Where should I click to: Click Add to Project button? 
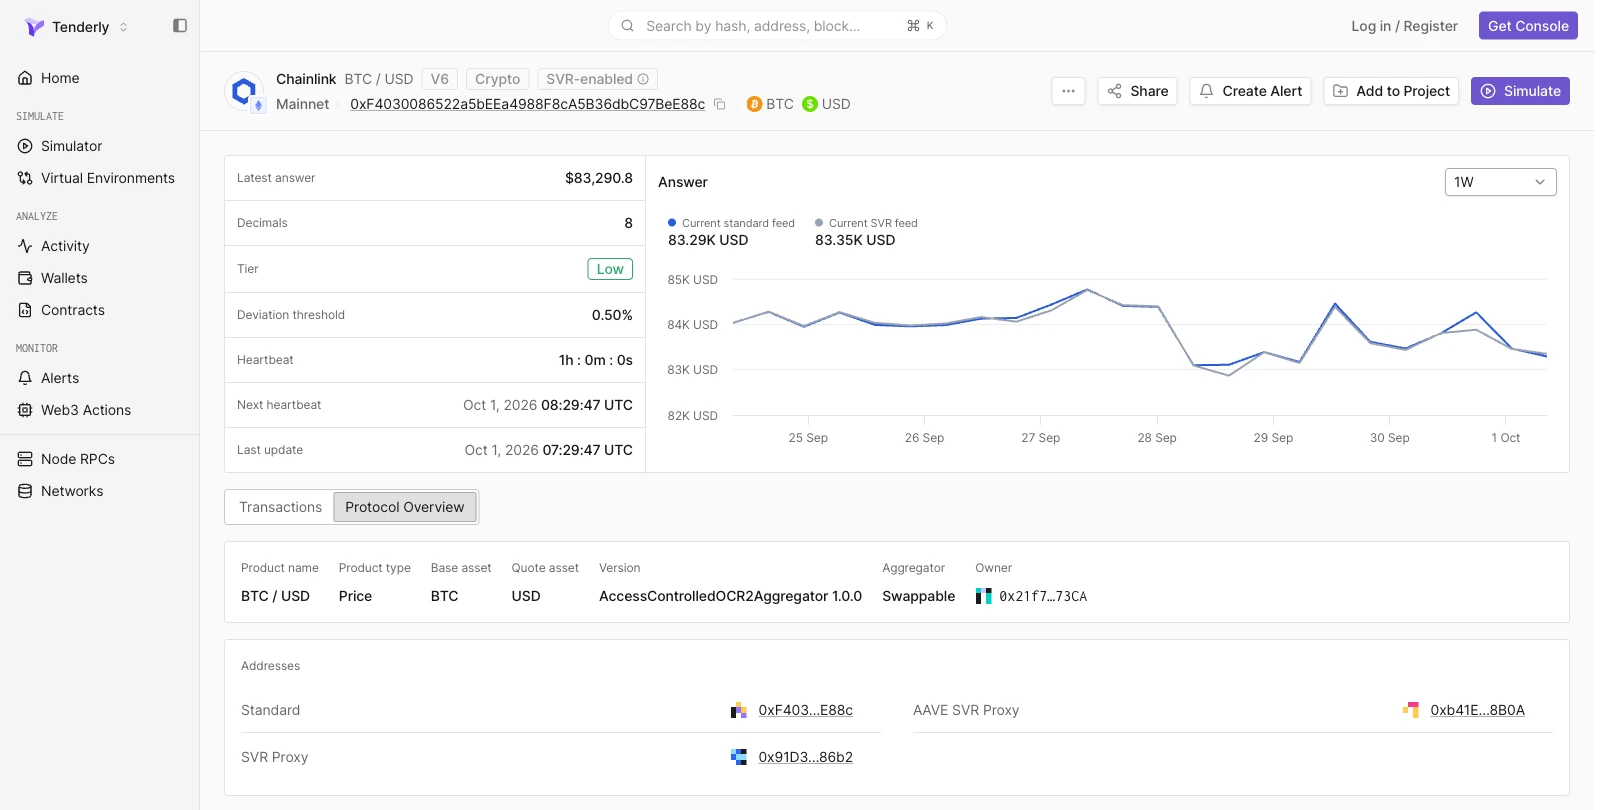point(1391,91)
